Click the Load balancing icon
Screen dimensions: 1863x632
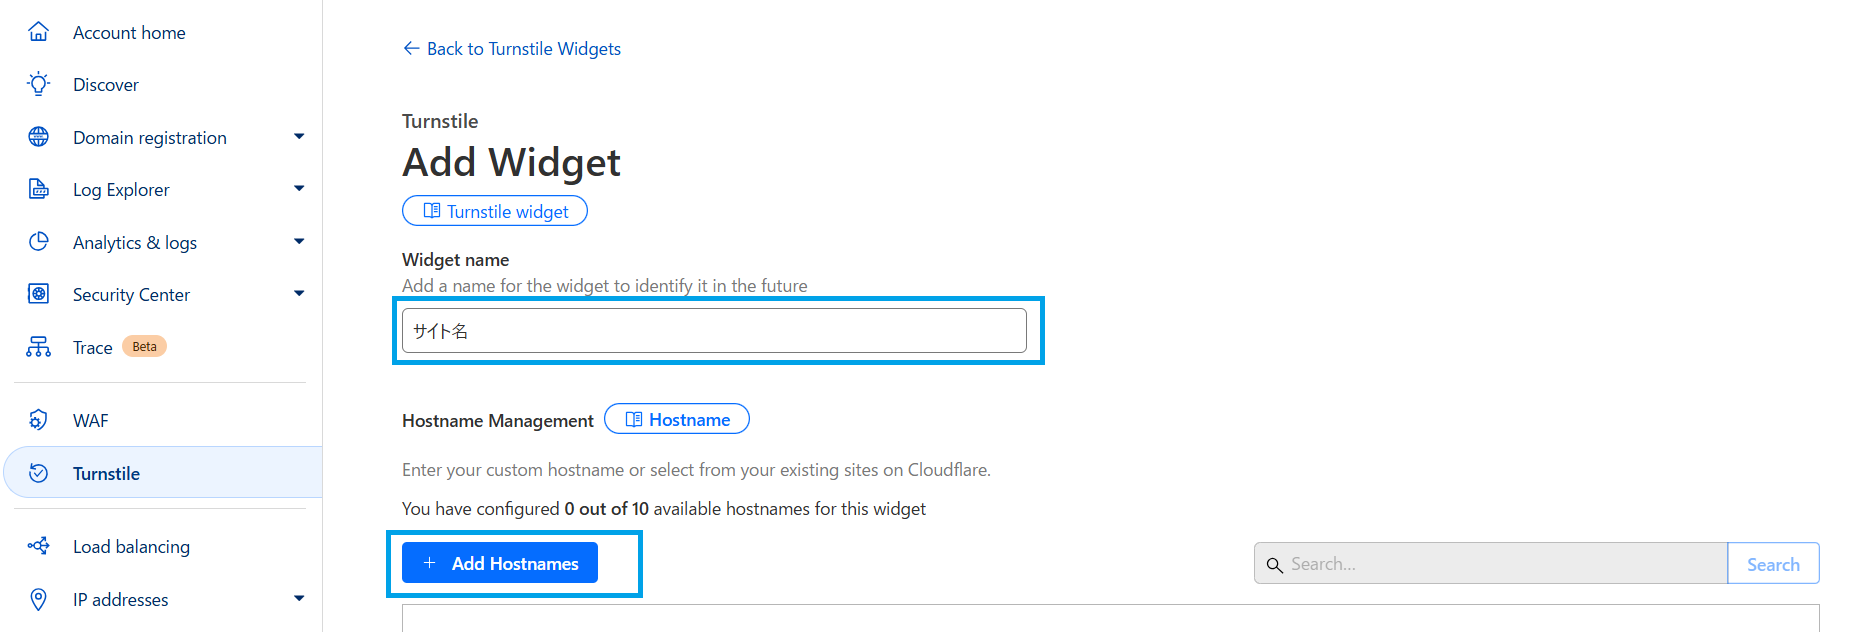(38, 546)
